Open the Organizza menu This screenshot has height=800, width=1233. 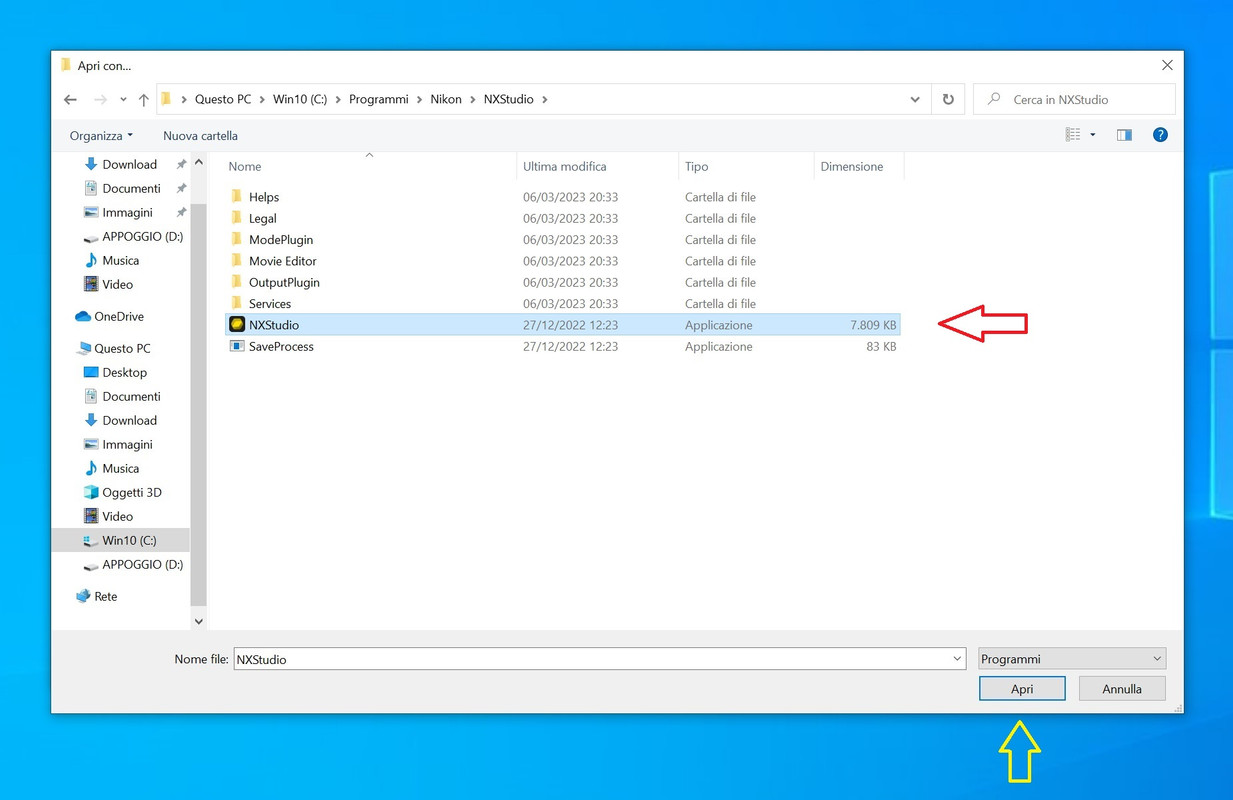point(101,136)
